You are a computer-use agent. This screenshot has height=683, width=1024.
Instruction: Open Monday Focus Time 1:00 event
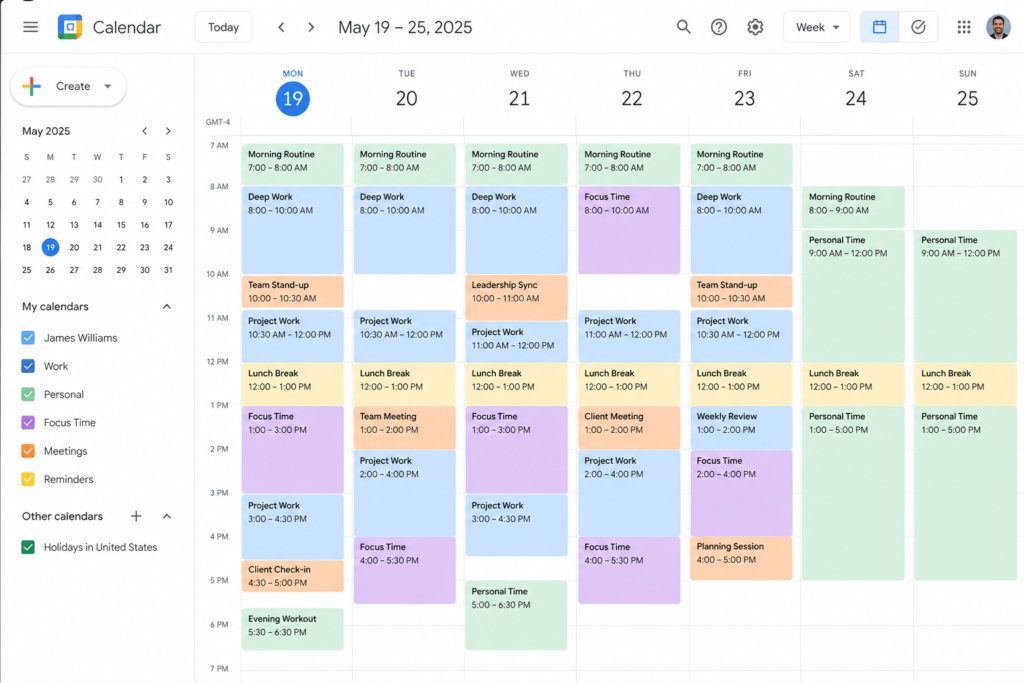click(x=293, y=449)
